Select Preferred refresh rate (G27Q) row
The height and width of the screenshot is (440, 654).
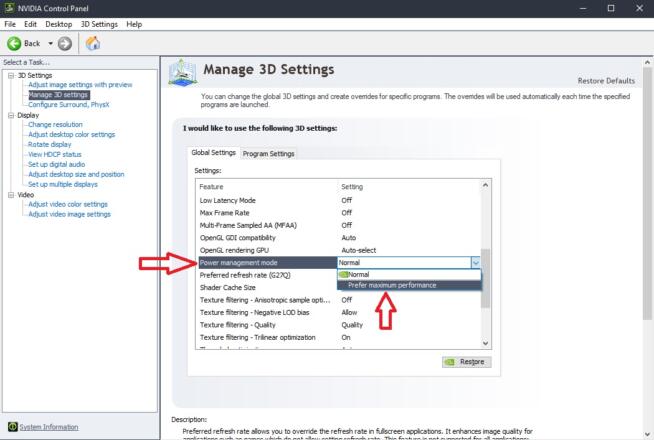267,275
